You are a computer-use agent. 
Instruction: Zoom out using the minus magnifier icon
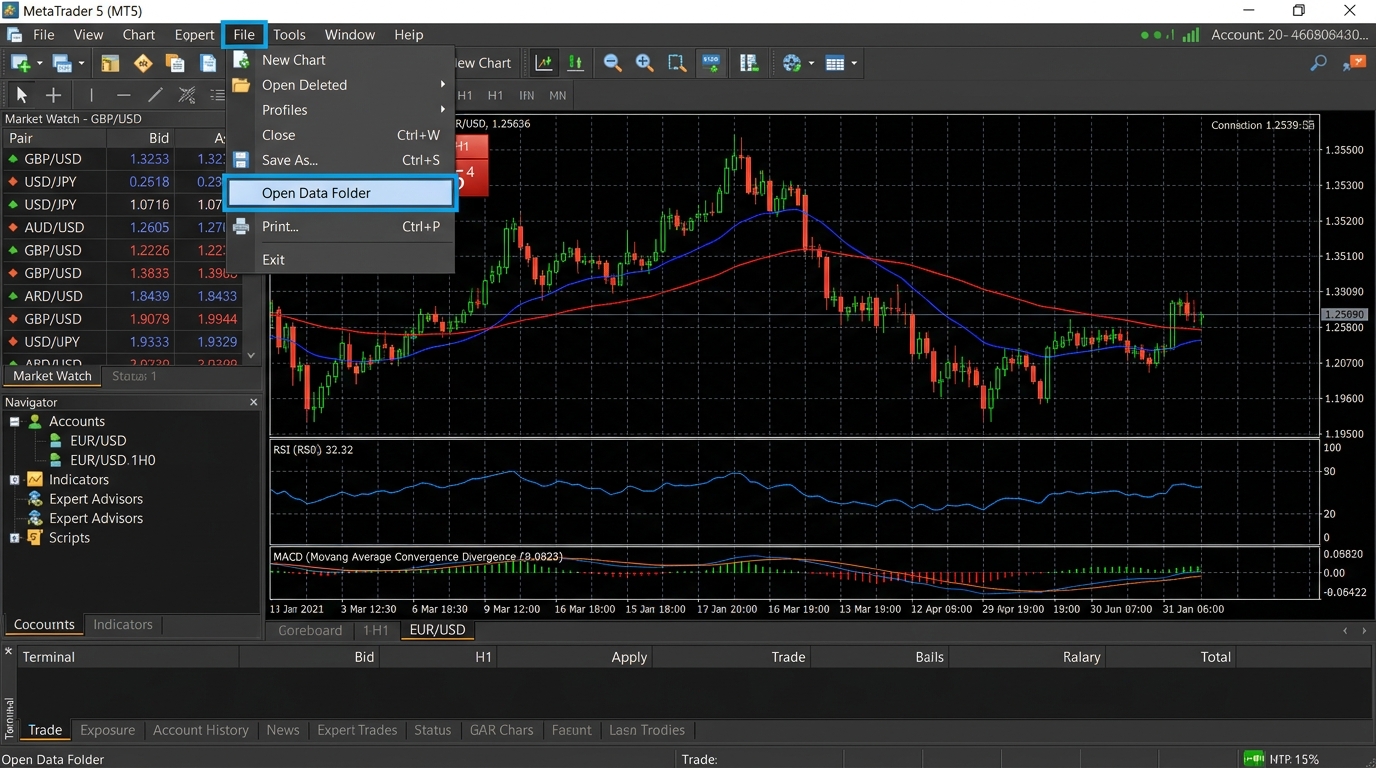point(612,63)
